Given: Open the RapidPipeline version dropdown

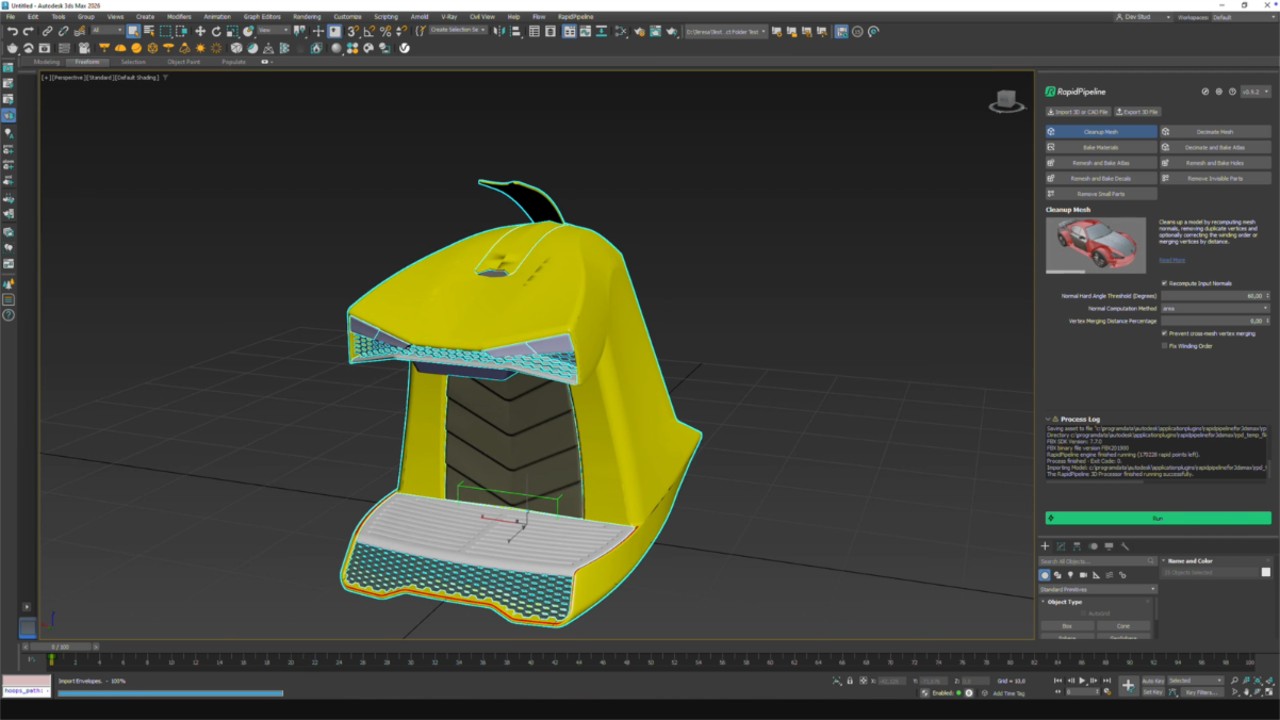Looking at the screenshot, I should click(x=1255, y=91).
